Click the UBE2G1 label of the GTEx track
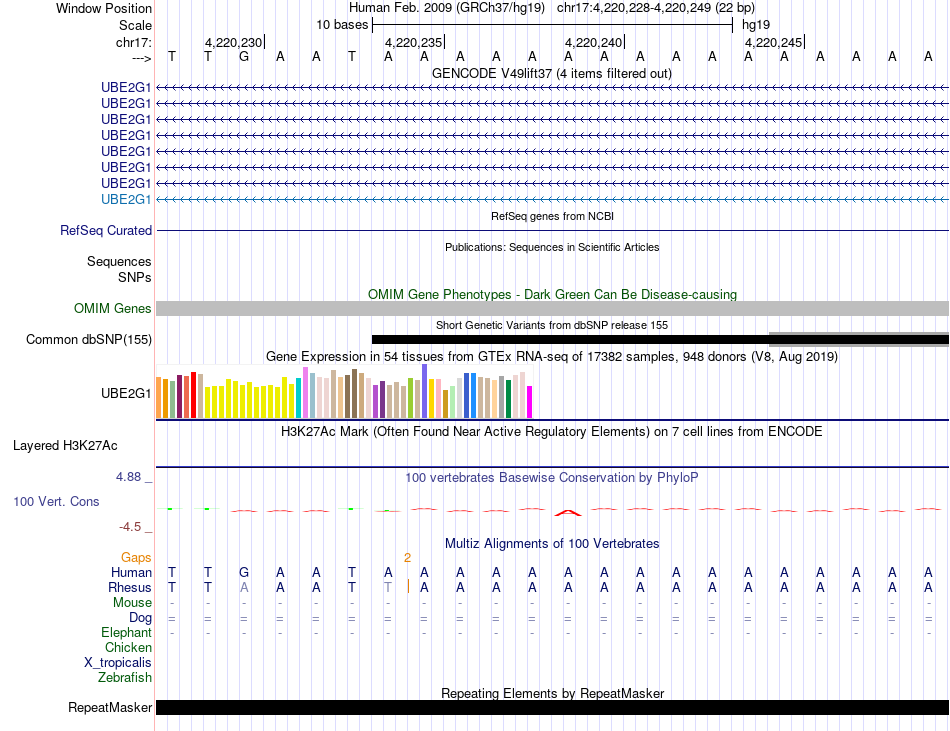 [x=125, y=394]
